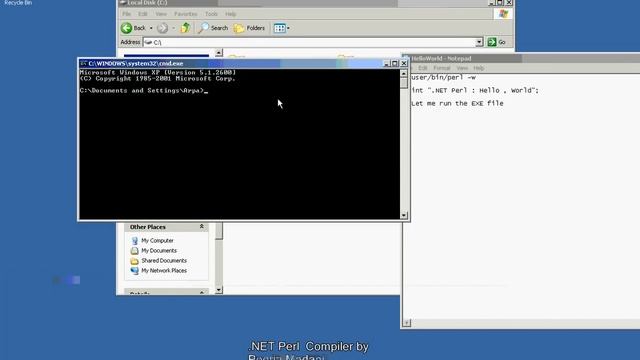Toggle the Folders pane in Explorer
This screenshot has width=640, height=360.
[x=249, y=28]
